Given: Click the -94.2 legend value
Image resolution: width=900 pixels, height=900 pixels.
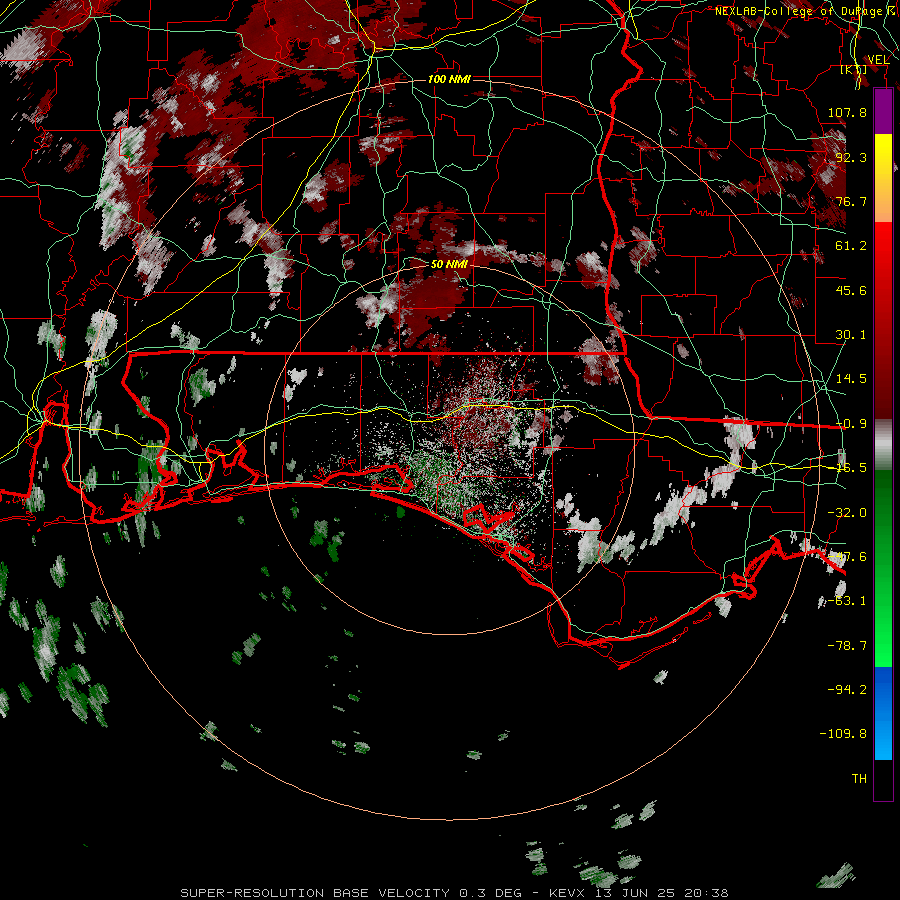Looking at the screenshot, I should click(847, 690).
